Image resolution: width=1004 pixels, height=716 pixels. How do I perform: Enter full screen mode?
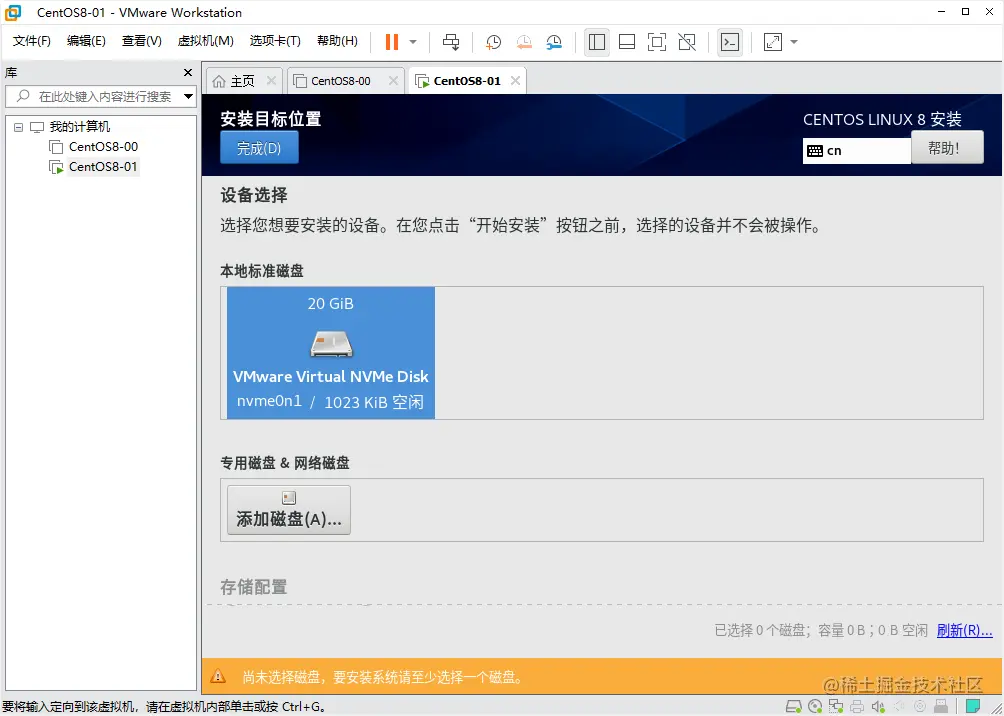click(x=655, y=41)
